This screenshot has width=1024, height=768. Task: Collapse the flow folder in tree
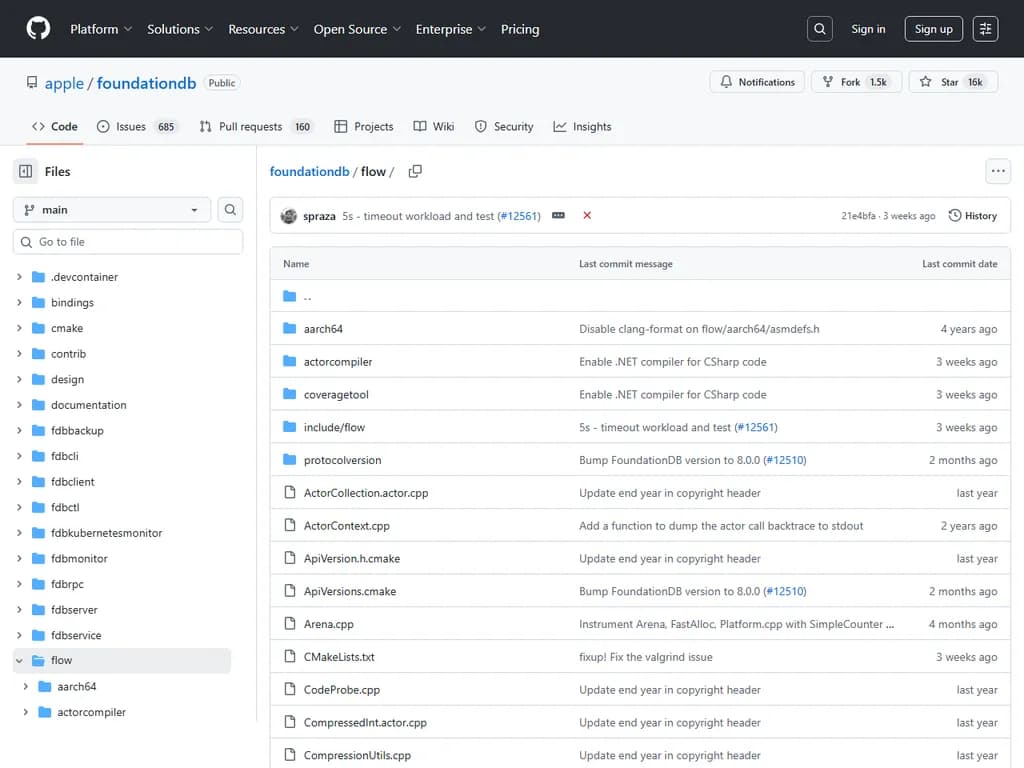click(x=19, y=661)
